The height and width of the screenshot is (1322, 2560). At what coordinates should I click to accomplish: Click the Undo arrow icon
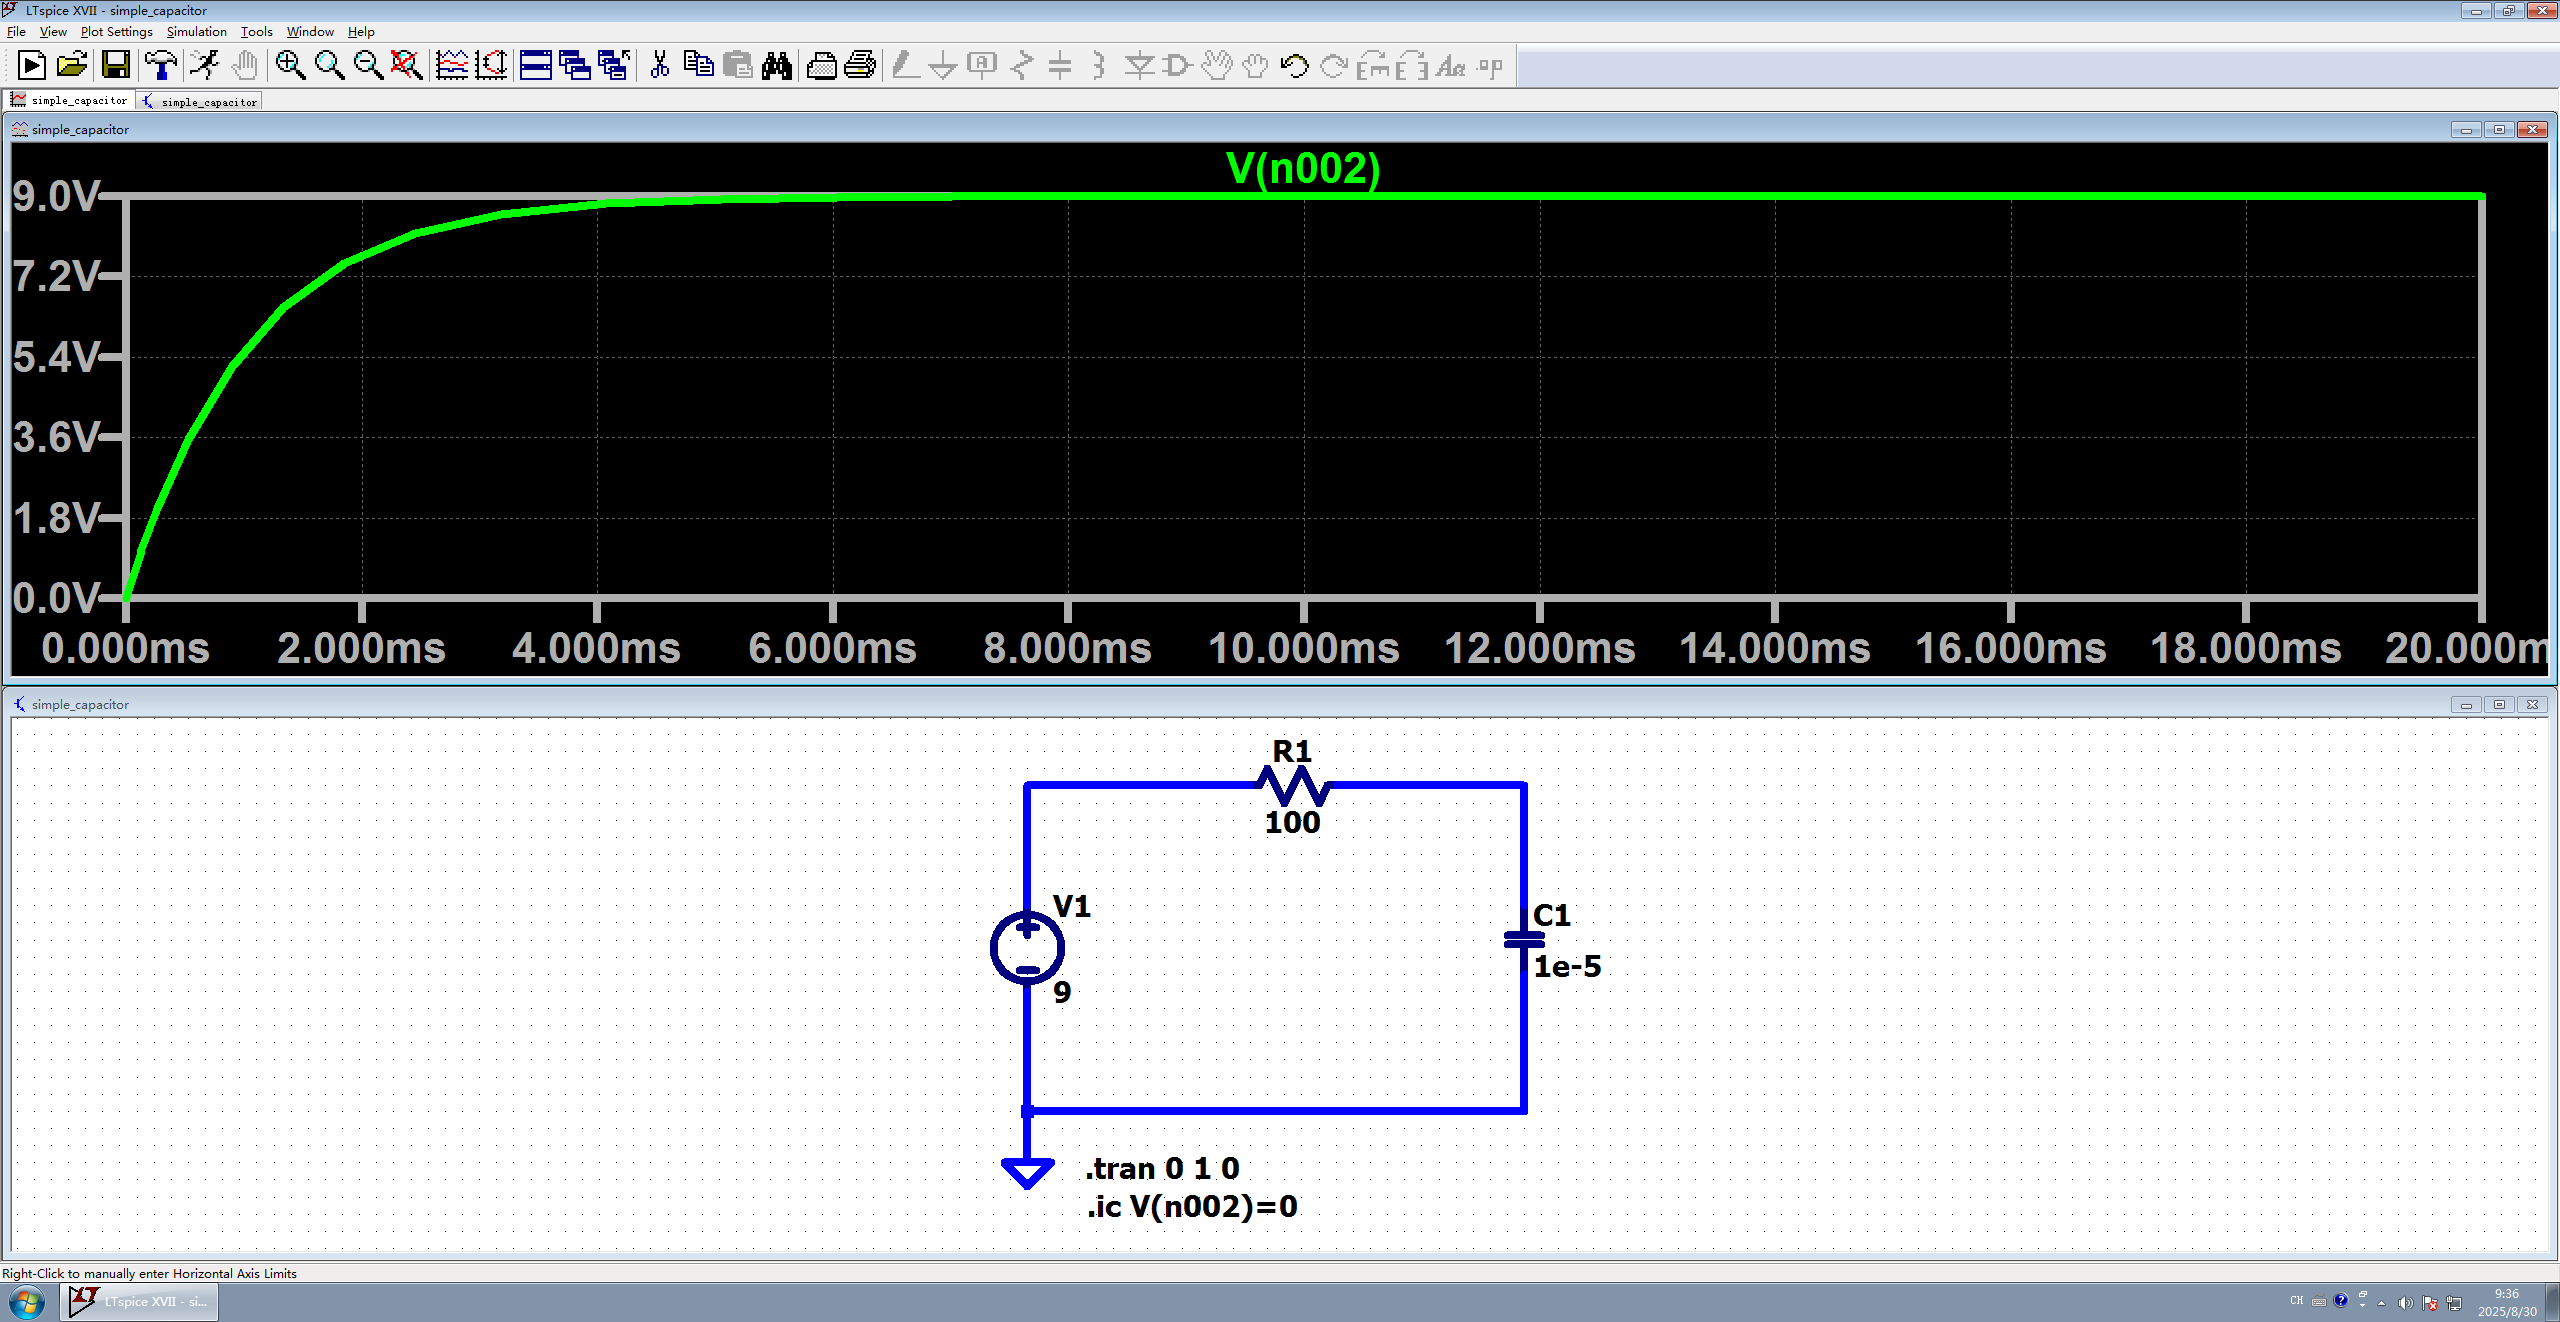point(1294,66)
